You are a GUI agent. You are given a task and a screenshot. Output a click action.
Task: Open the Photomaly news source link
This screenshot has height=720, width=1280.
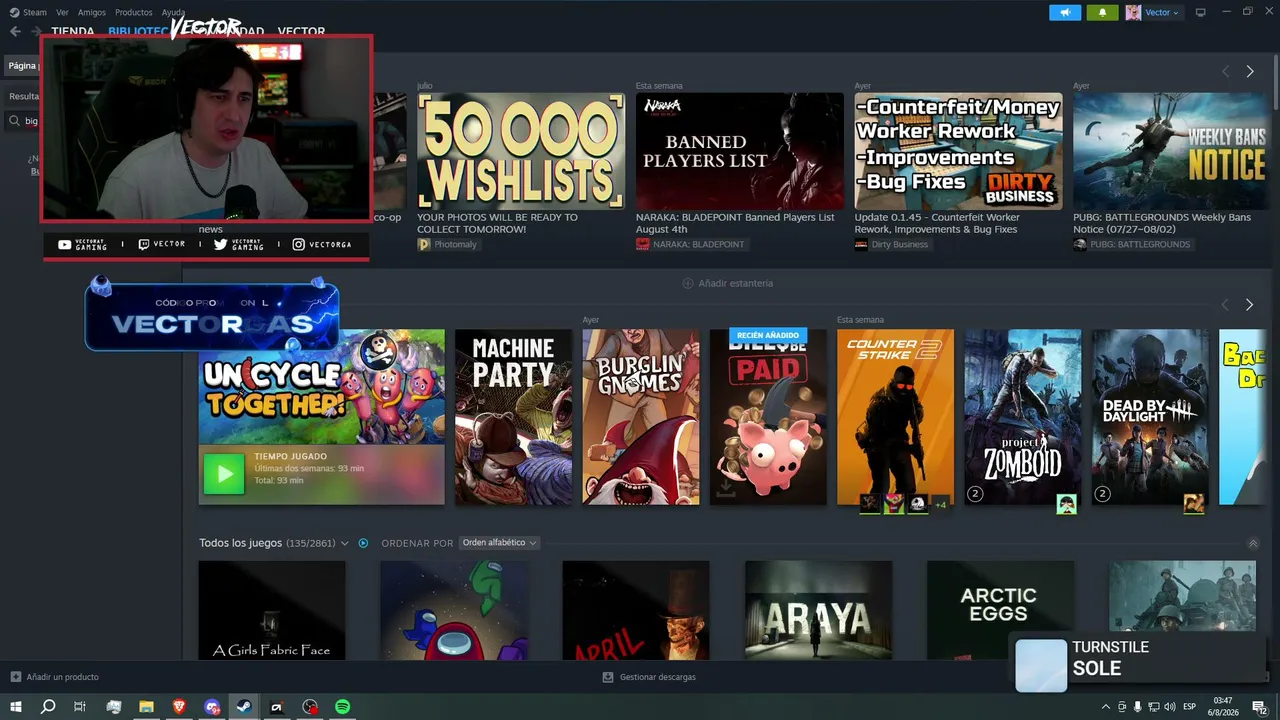click(x=447, y=244)
